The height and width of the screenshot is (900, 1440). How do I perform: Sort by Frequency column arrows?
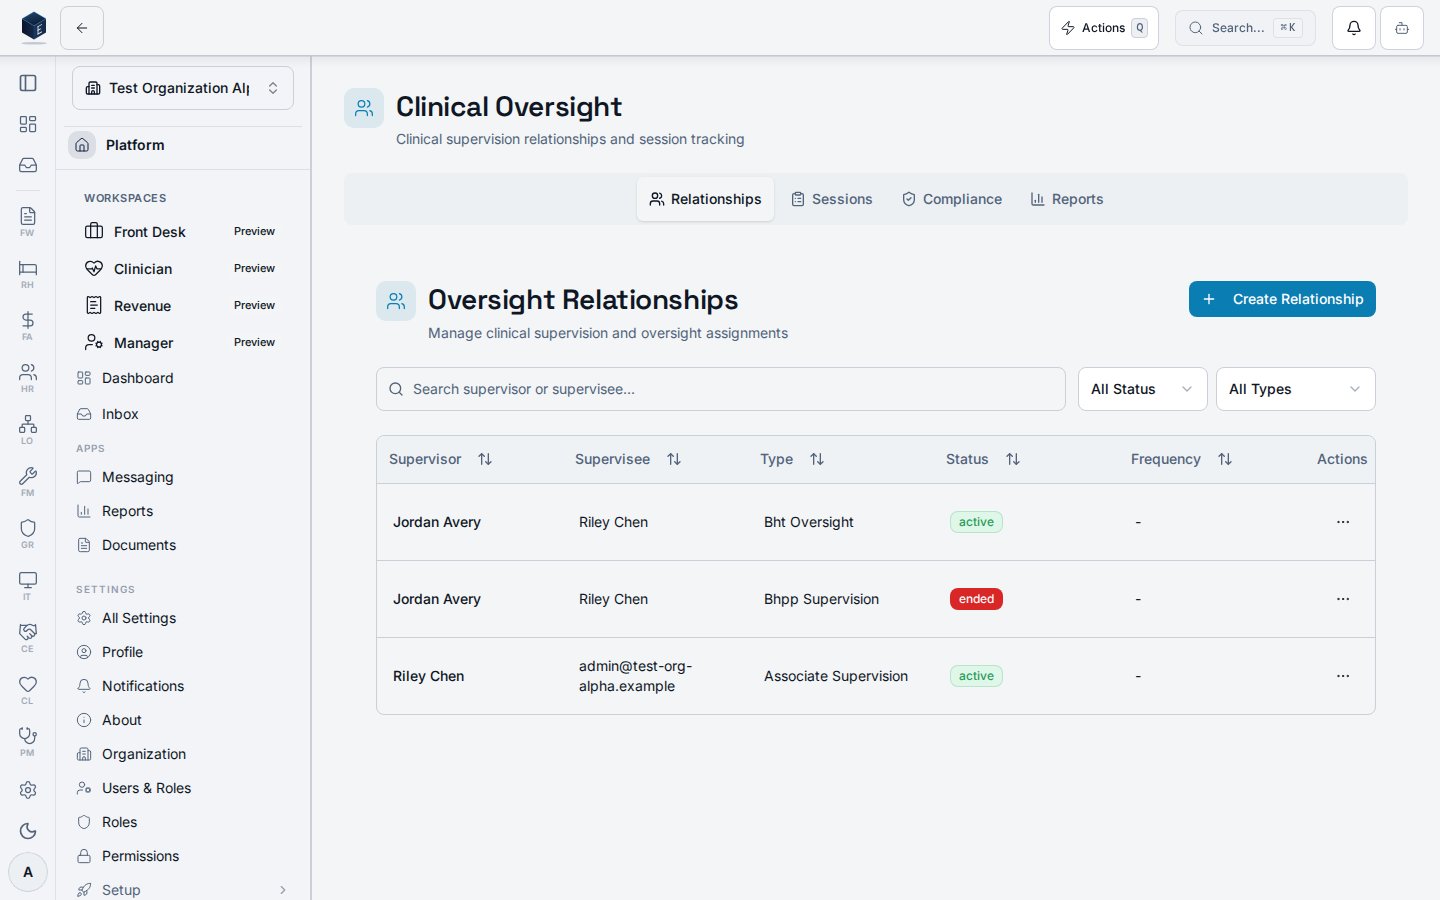click(1225, 459)
